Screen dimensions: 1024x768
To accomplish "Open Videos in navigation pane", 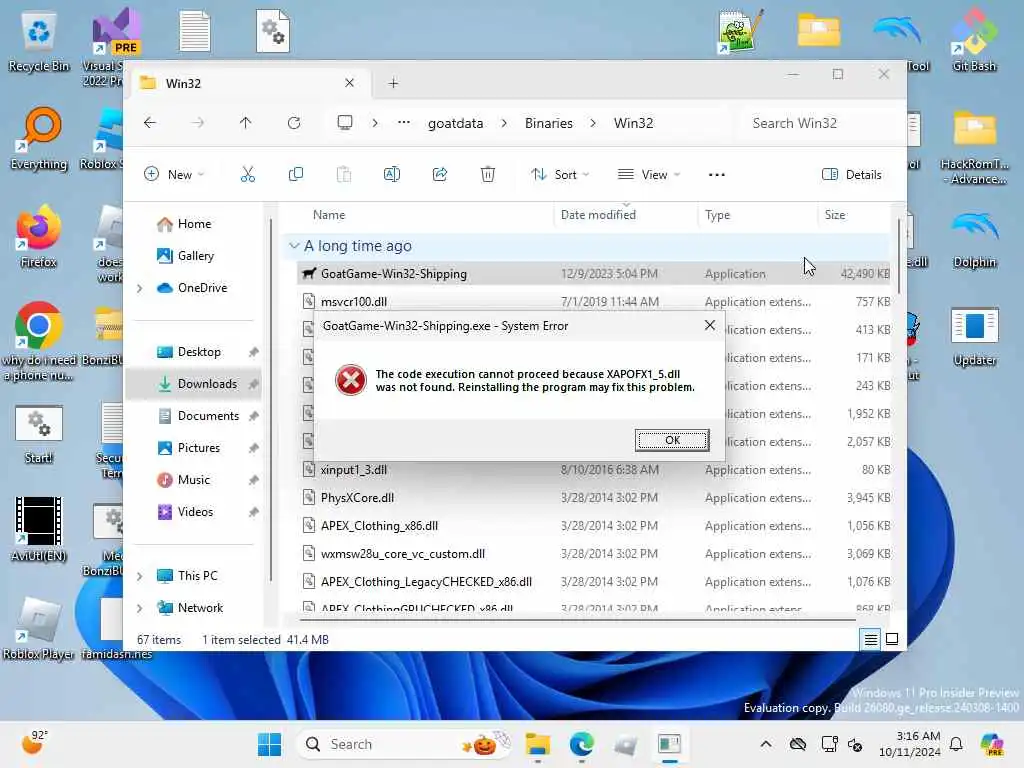I will (195, 512).
